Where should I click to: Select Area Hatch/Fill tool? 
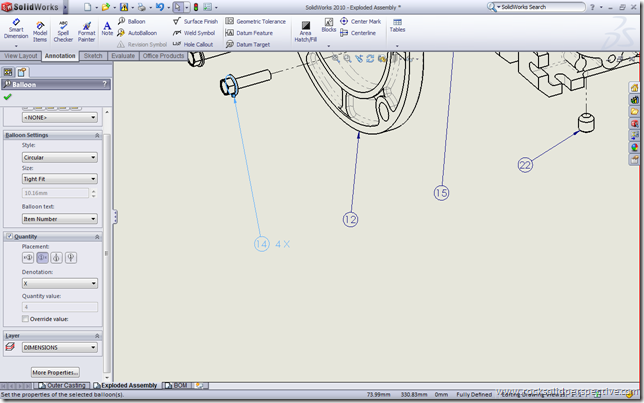pos(306,32)
